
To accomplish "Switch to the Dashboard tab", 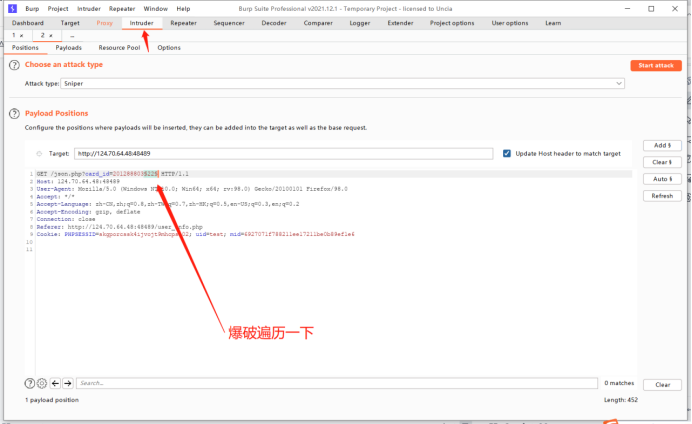I will tap(28, 23).
